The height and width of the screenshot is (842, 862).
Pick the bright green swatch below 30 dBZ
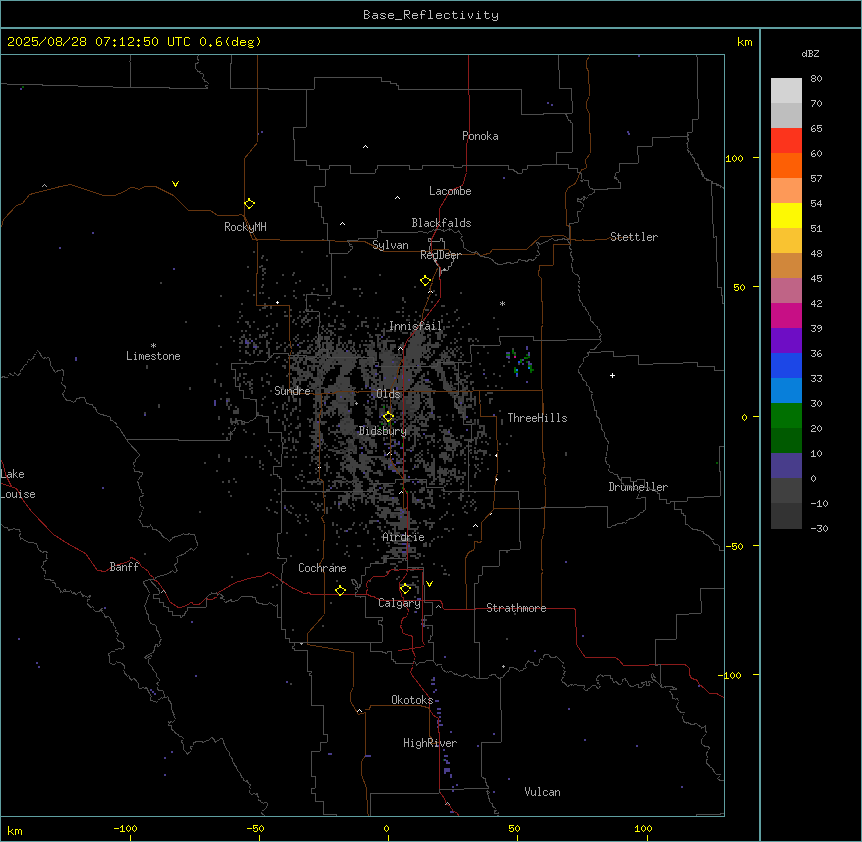pos(786,416)
